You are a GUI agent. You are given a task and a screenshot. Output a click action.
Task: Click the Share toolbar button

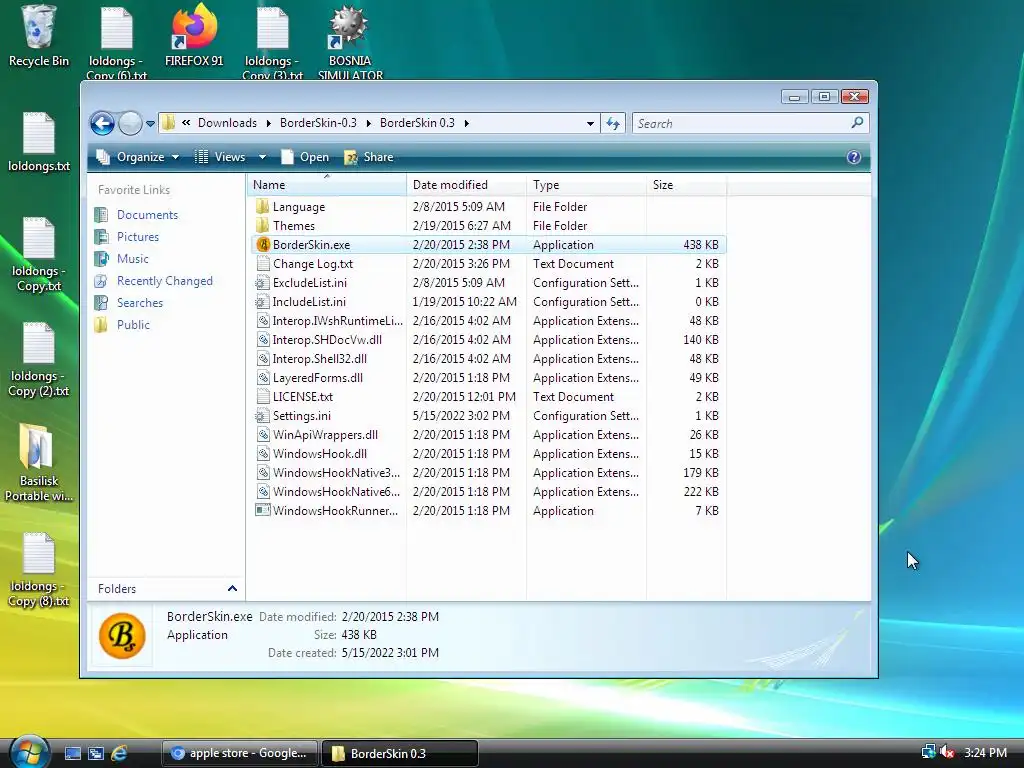(x=369, y=157)
